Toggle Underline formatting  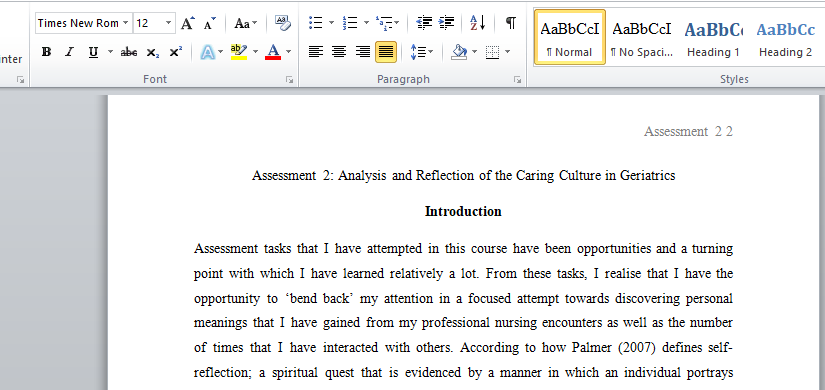[x=93, y=52]
